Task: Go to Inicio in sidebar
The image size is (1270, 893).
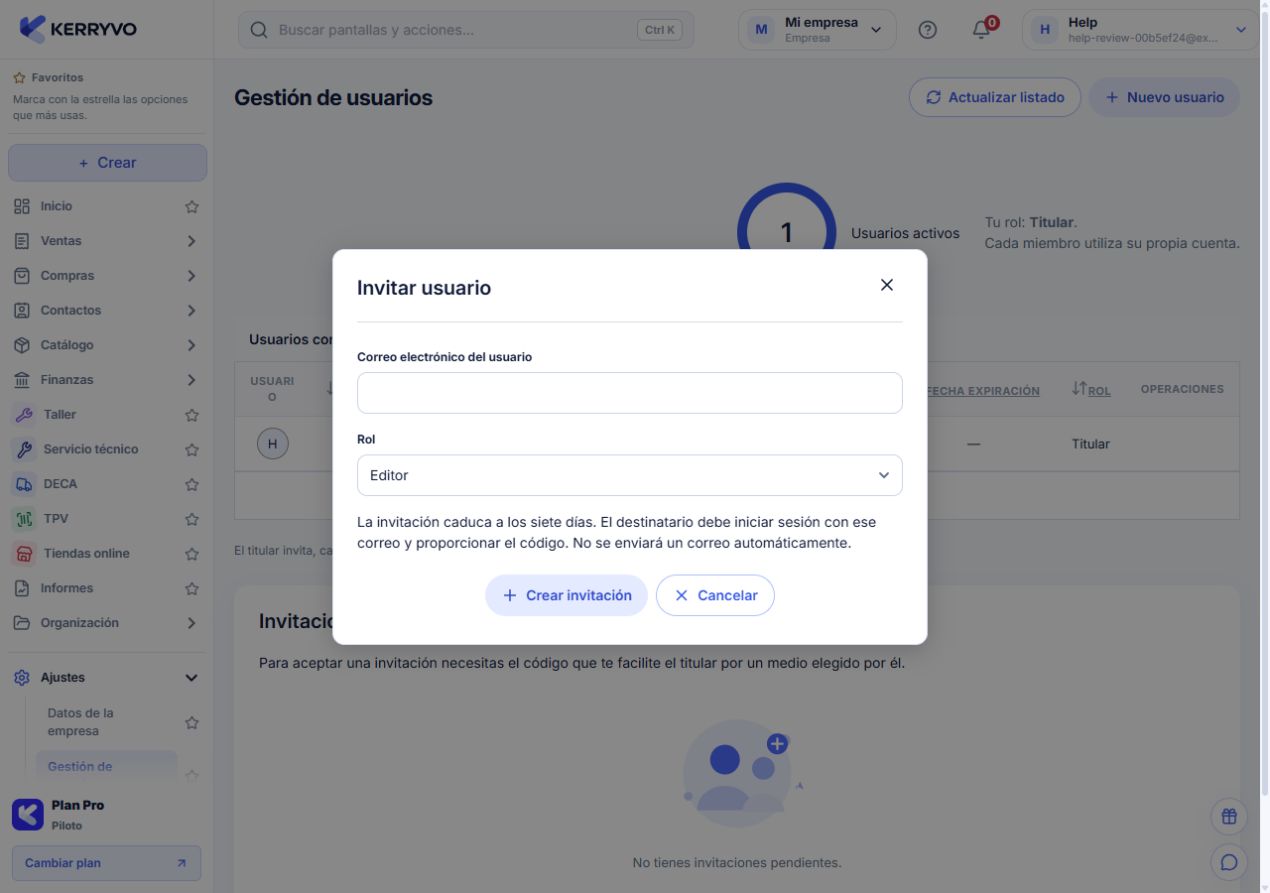Action: [x=56, y=206]
